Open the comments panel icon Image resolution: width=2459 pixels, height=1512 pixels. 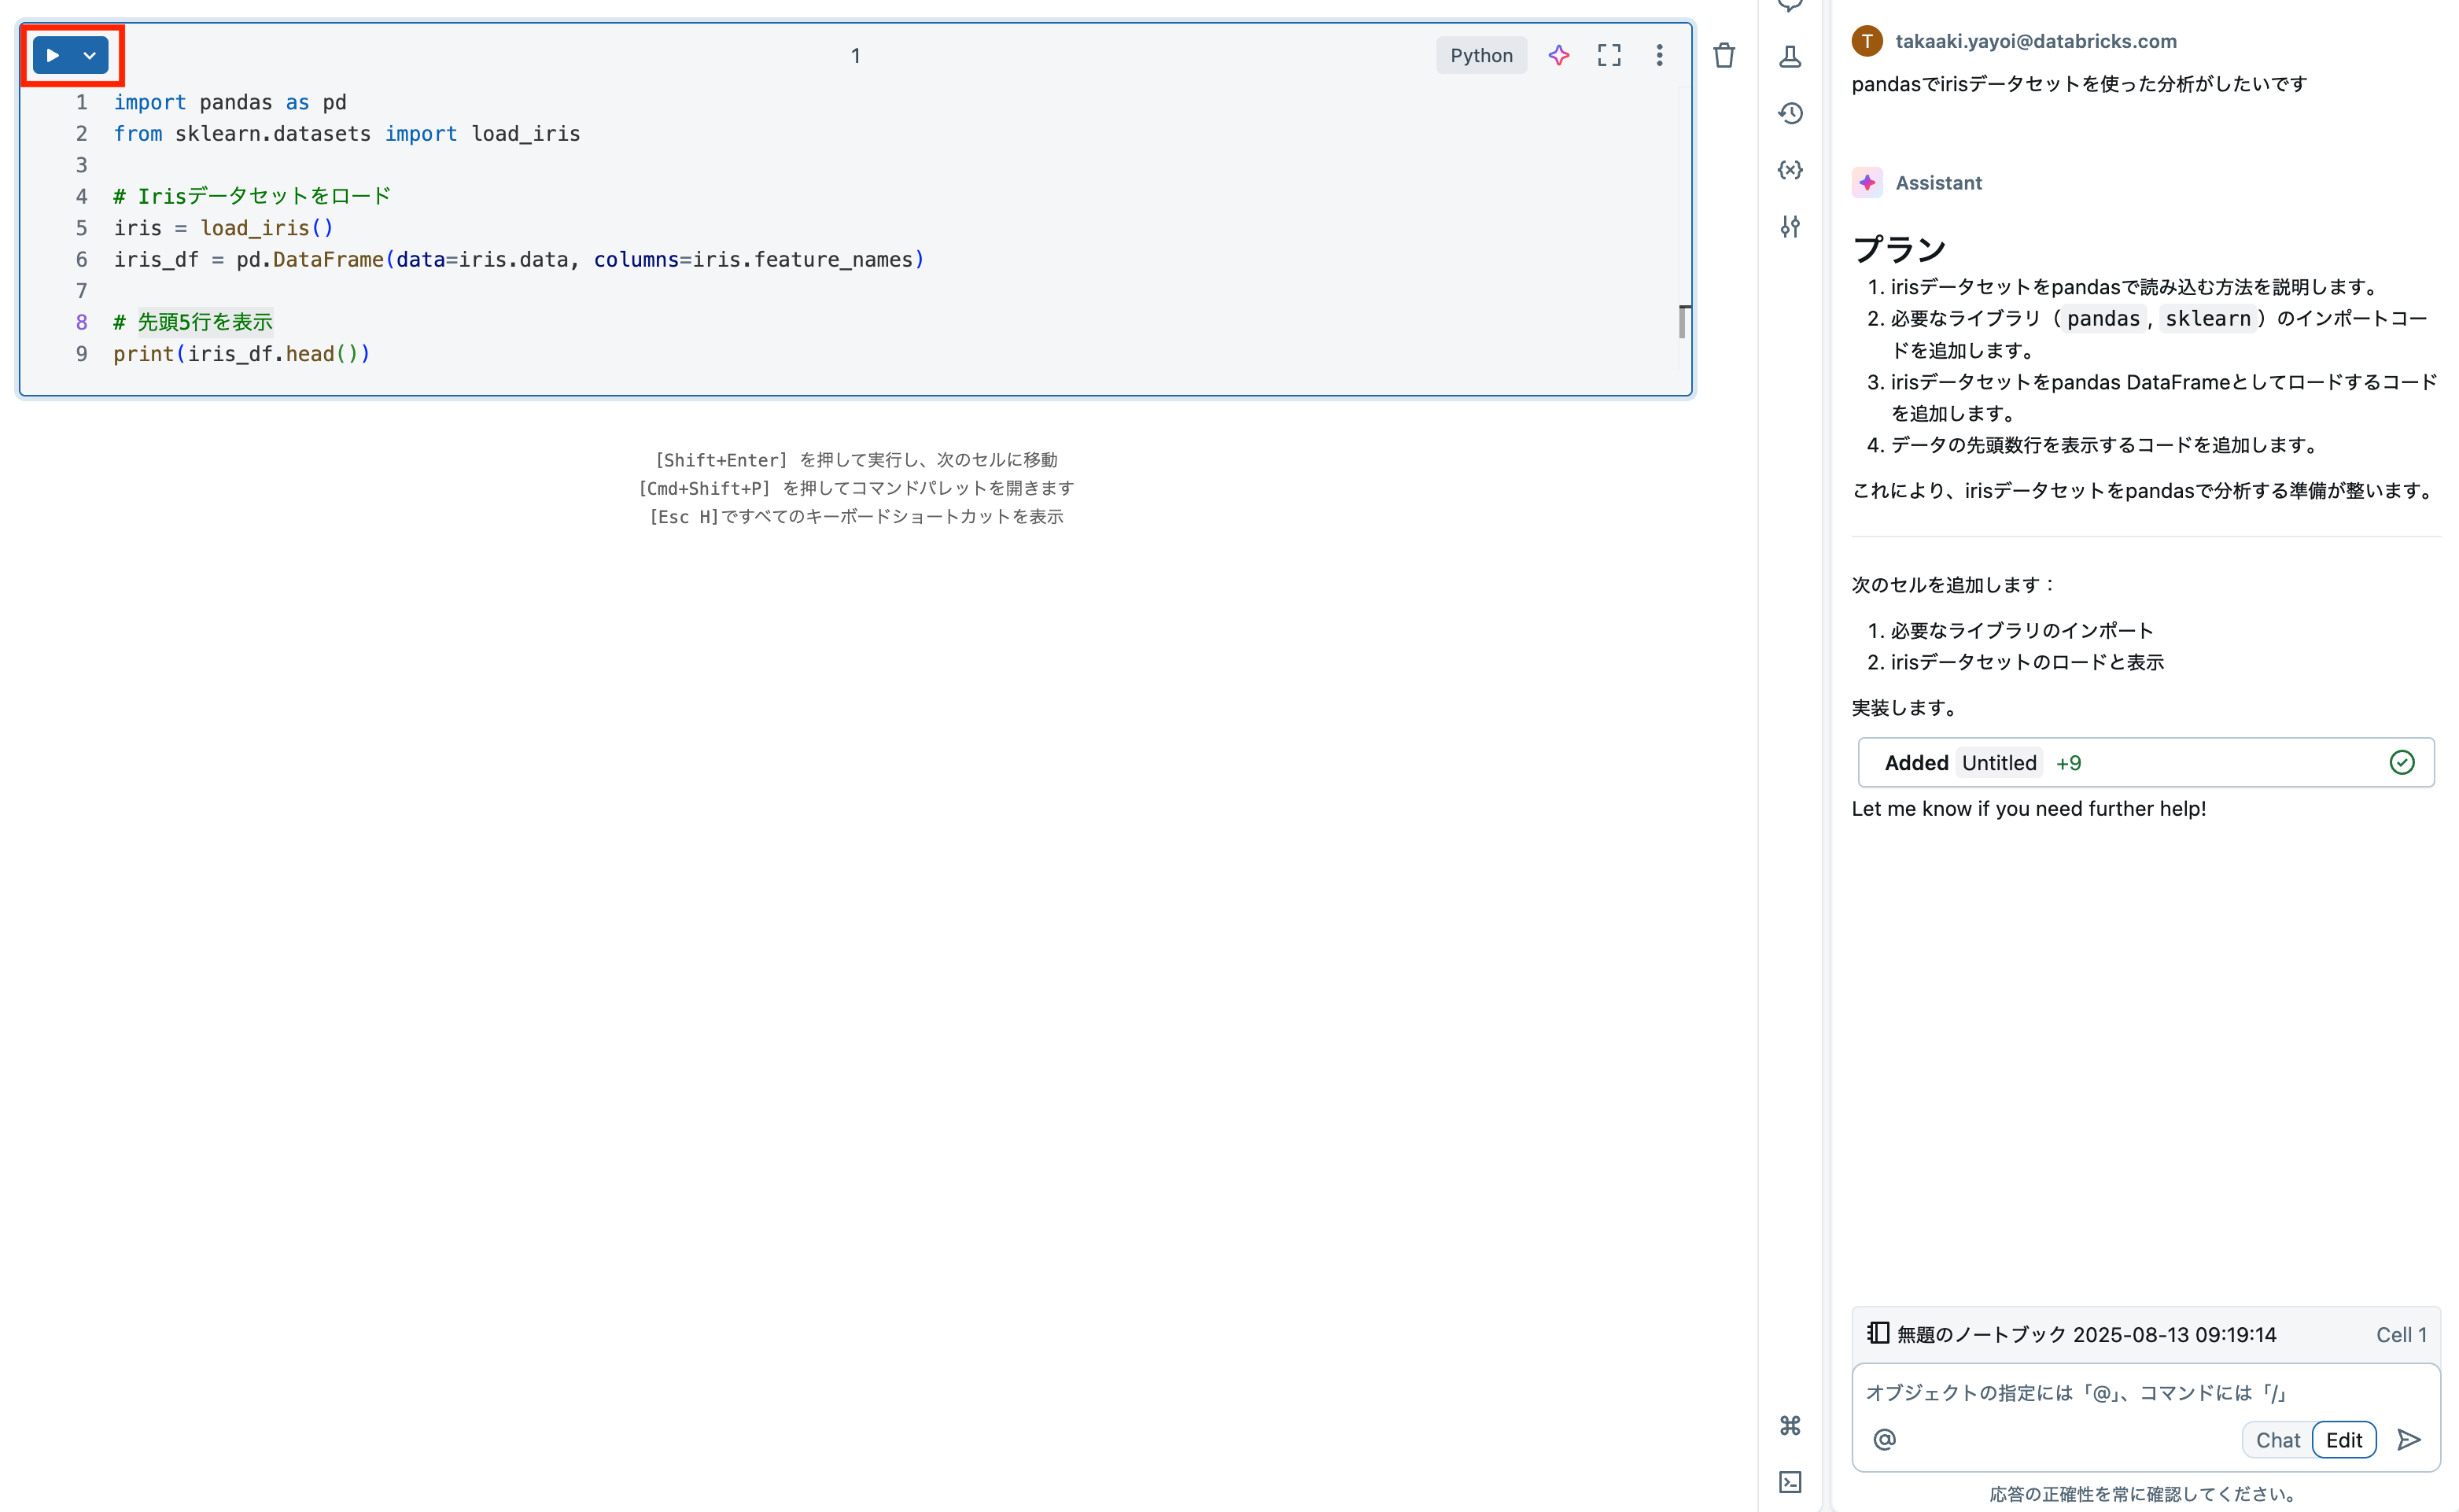1790,5
